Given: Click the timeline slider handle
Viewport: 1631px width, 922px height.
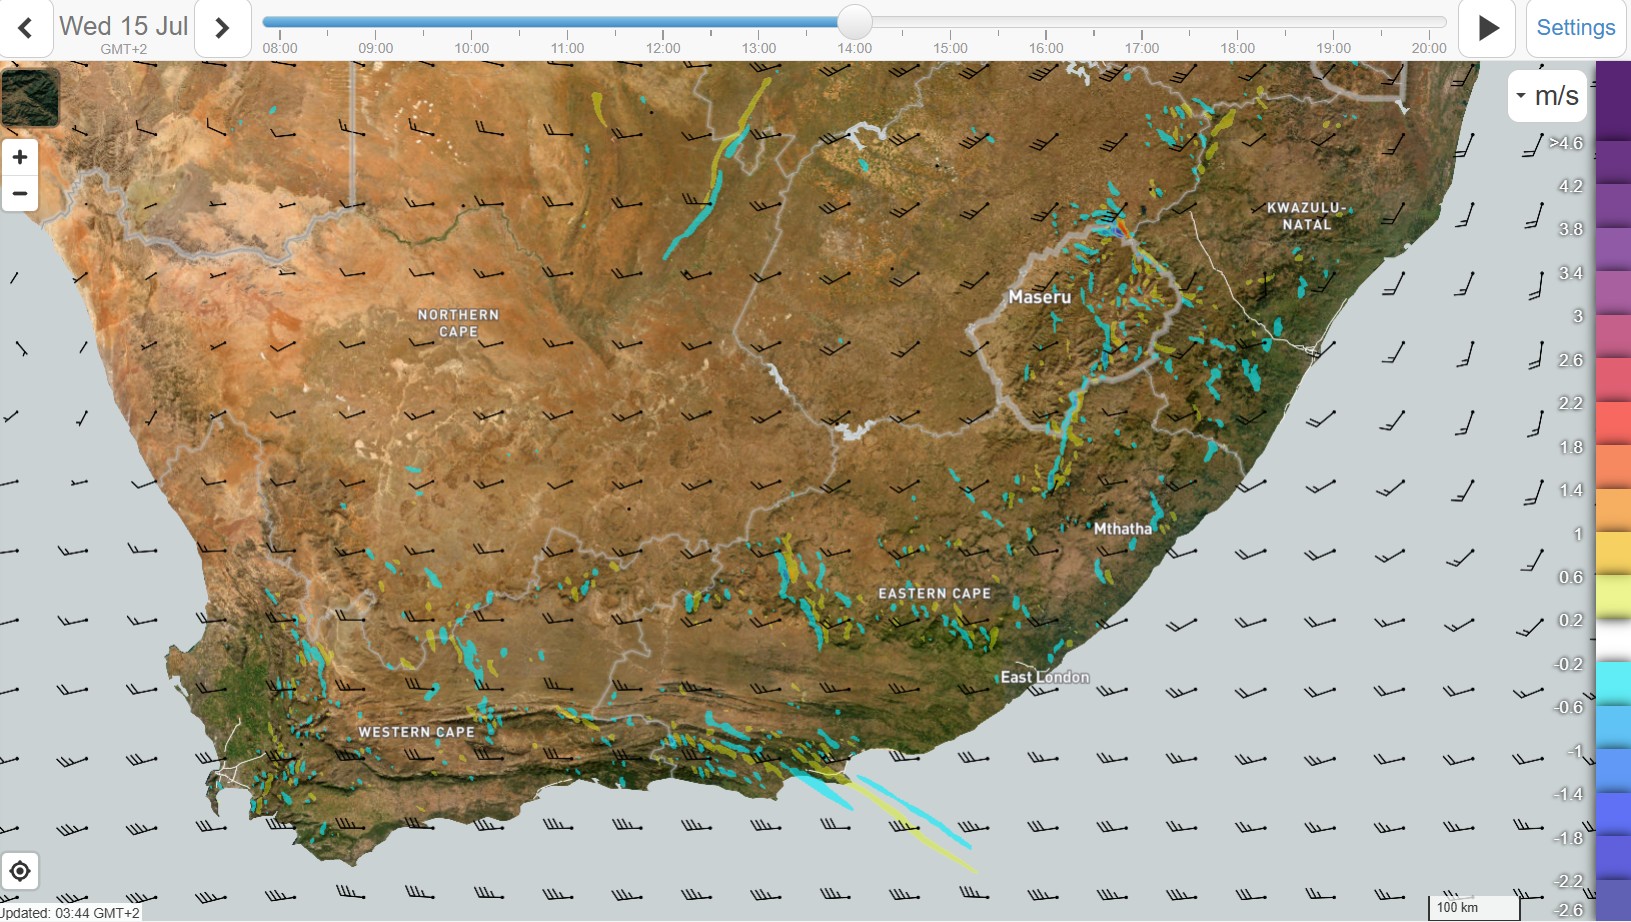Looking at the screenshot, I should 854,21.
